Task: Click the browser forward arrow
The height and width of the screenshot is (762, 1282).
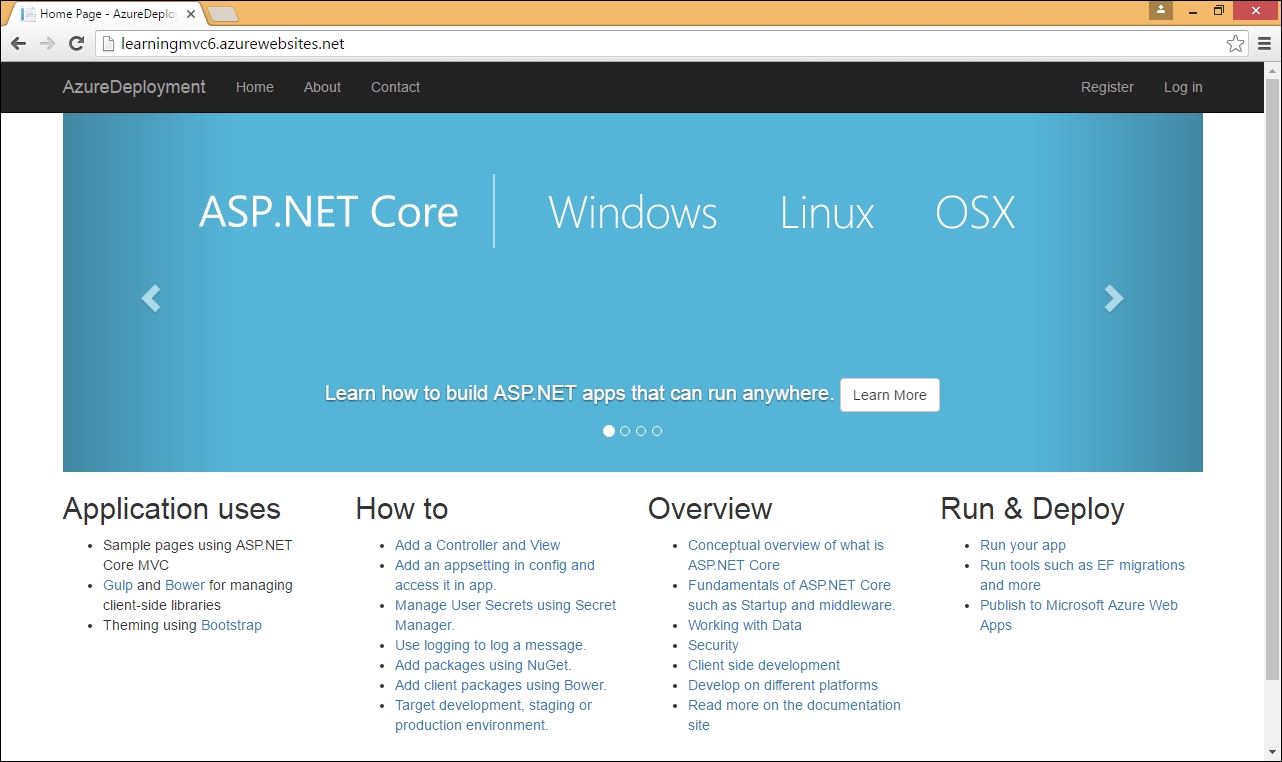Action: pos(47,44)
